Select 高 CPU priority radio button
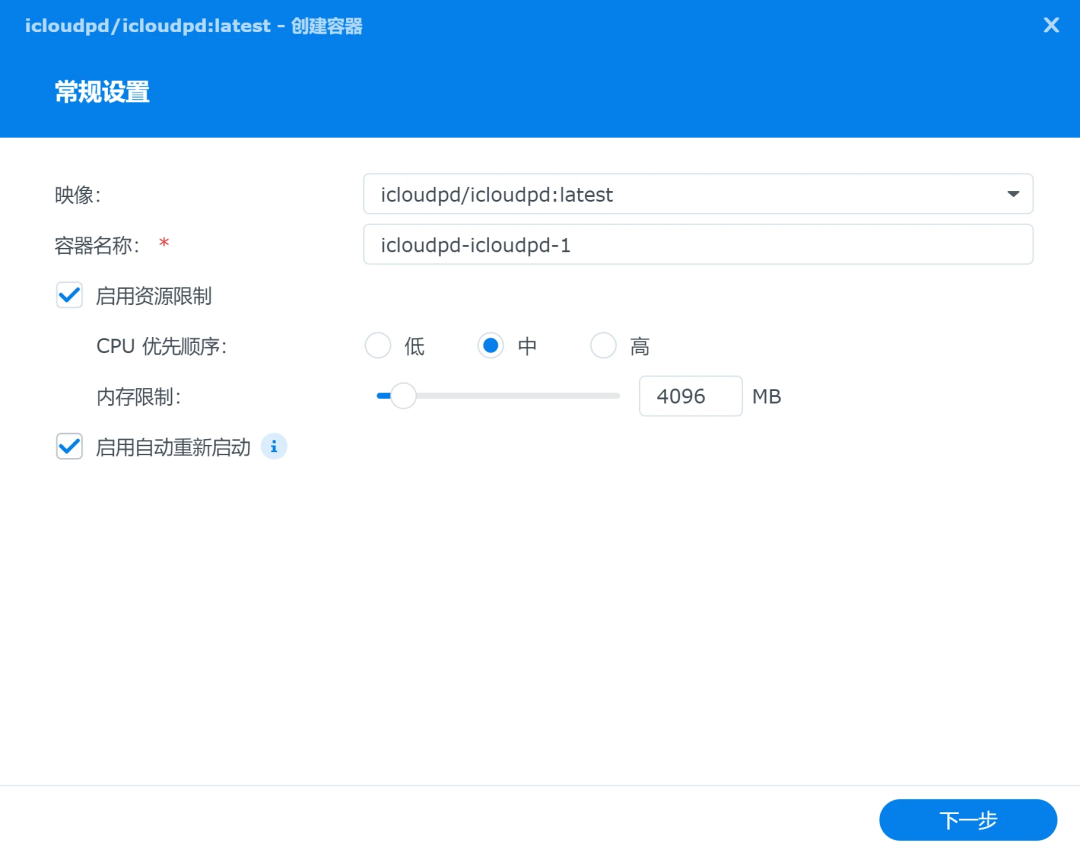1080x852 pixels. (x=603, y=346)
